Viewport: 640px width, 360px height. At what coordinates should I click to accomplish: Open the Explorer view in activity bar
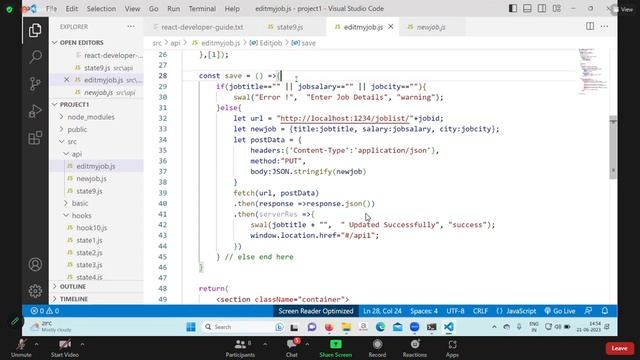(x=35, y=30)
